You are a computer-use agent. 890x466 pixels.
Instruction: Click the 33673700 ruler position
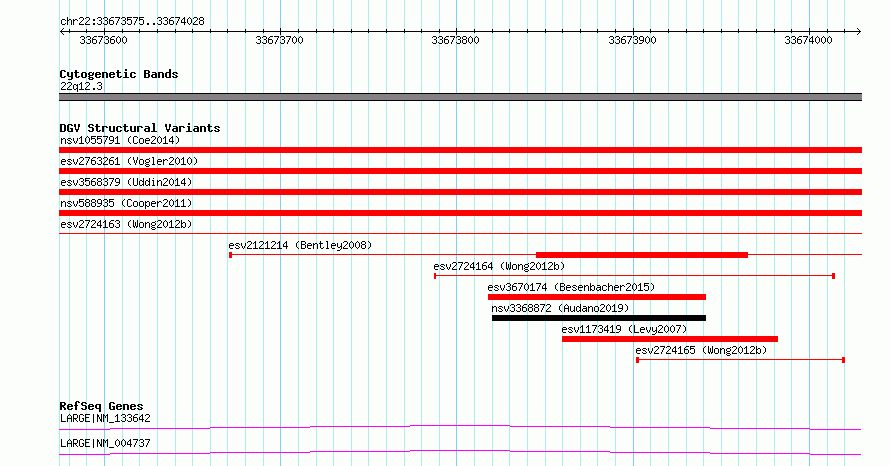coord(279,40)
